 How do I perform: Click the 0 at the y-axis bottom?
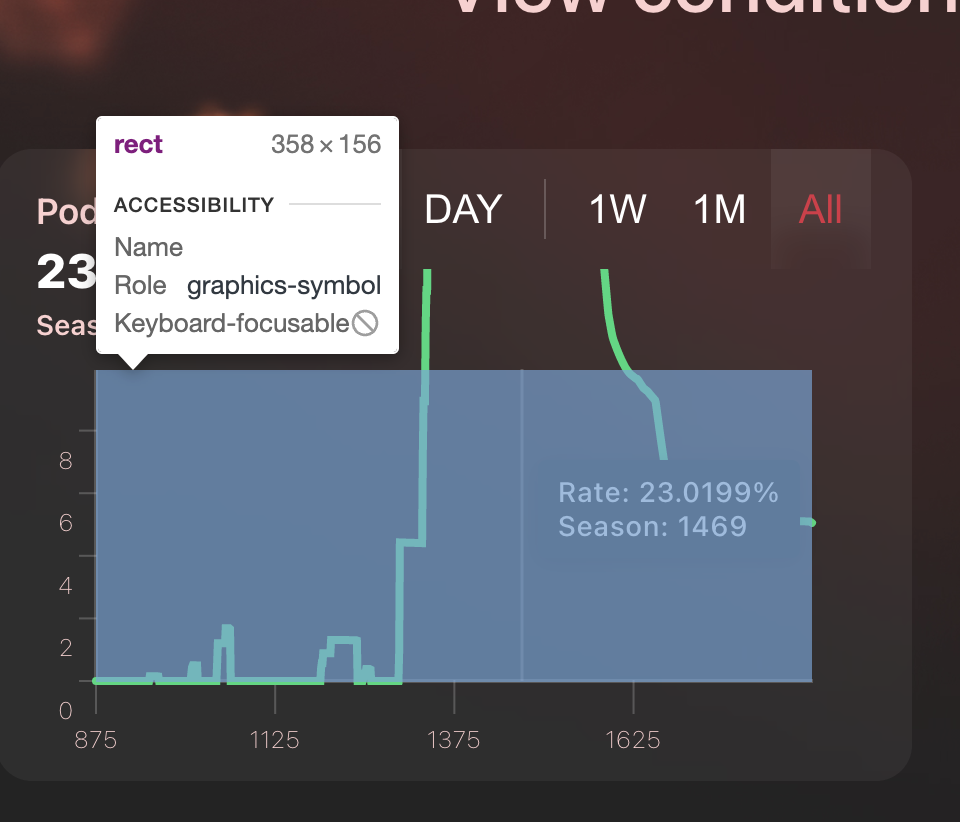click(65, 710)
